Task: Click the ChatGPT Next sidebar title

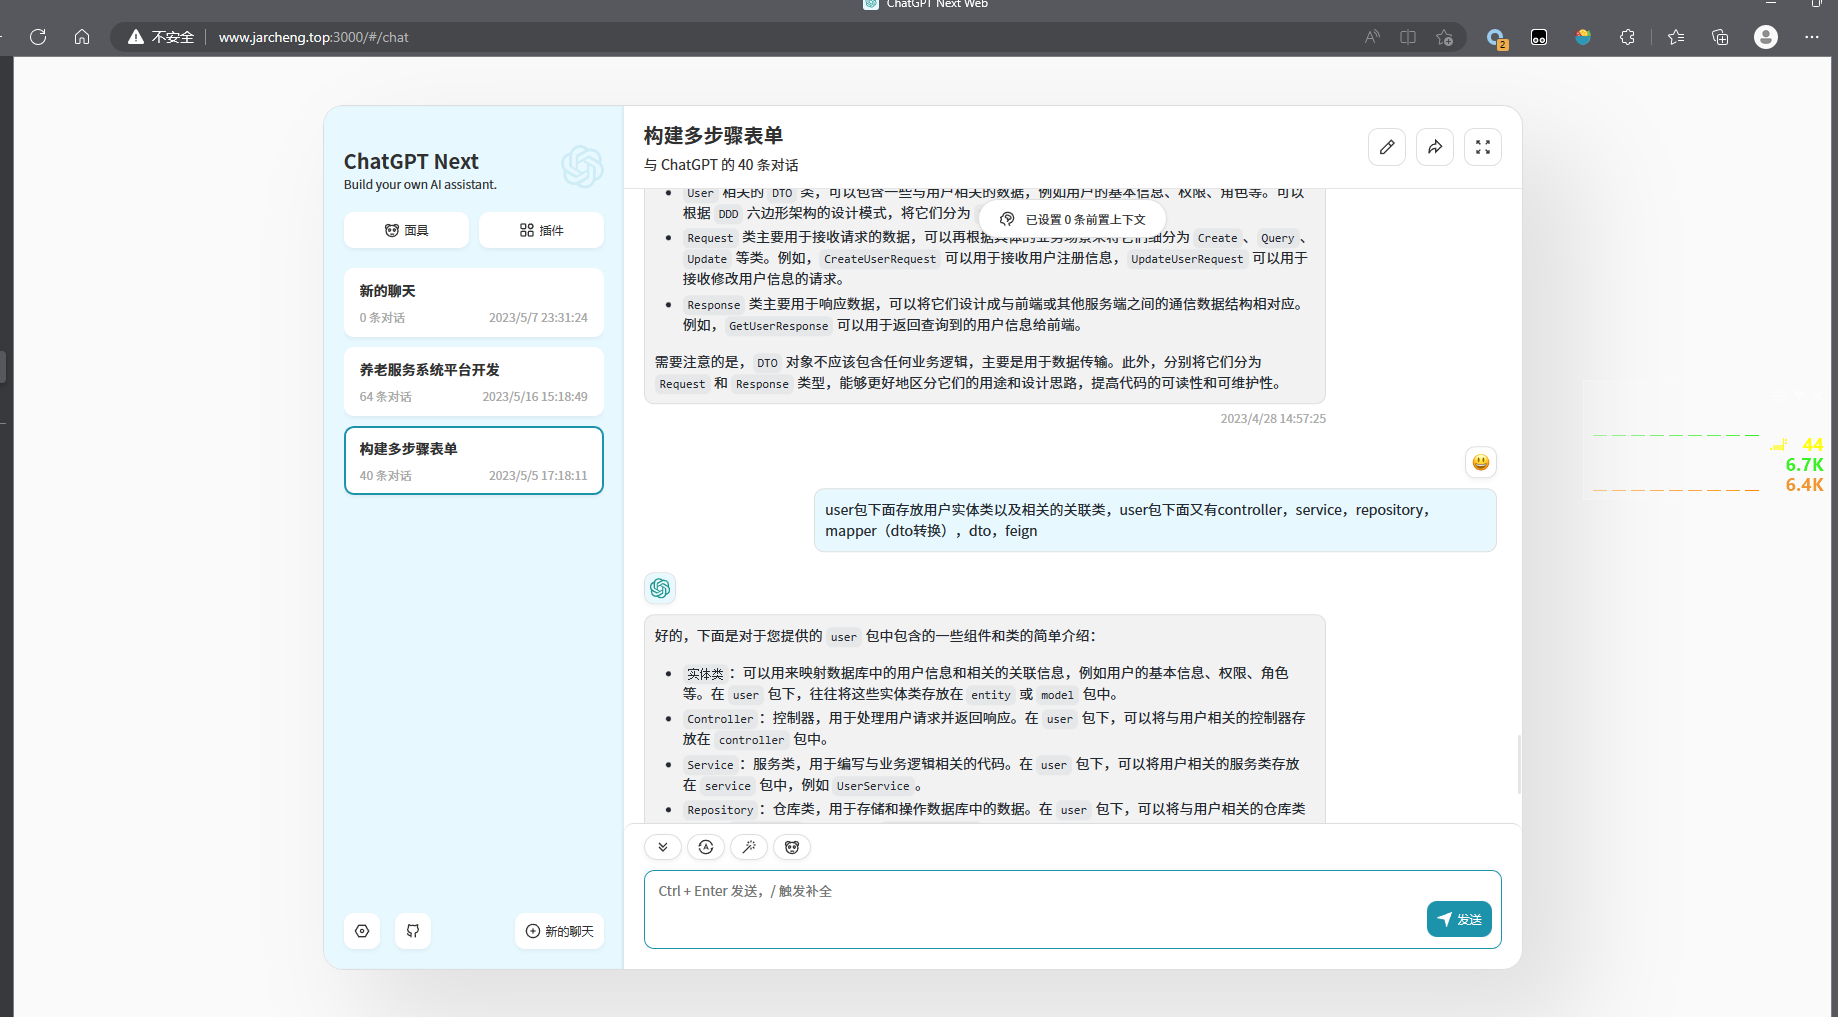Action: pos(411,161)
